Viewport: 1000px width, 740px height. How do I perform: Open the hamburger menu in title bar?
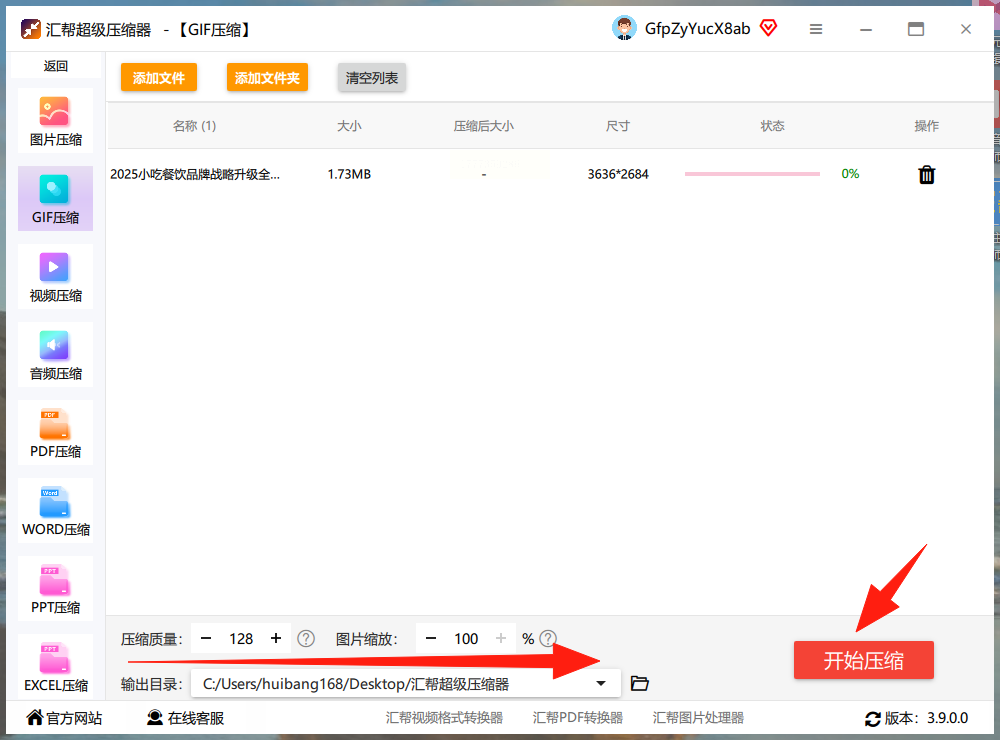pyautogui.click(x=816, y=29)
